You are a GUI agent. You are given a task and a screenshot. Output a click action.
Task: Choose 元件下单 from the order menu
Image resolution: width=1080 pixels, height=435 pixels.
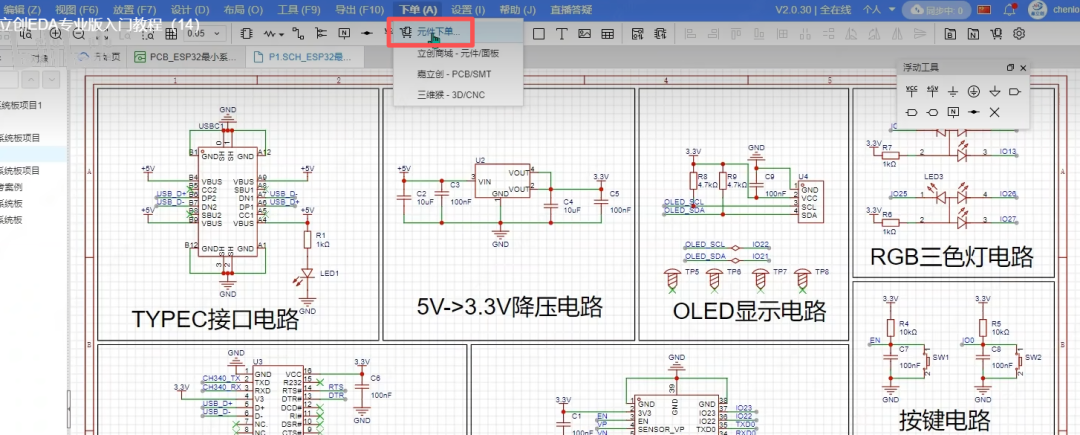435,32
